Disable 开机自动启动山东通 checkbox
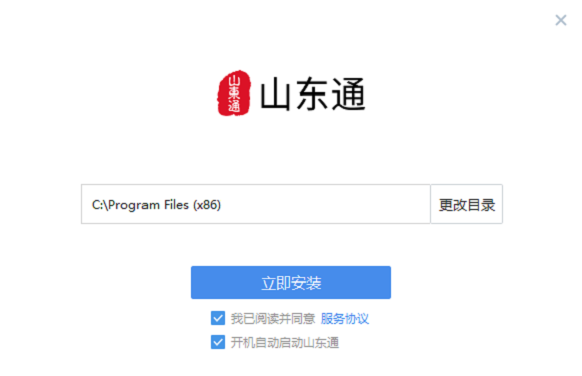The height and width of the screenshot is (376, 582). coord(218,342)
